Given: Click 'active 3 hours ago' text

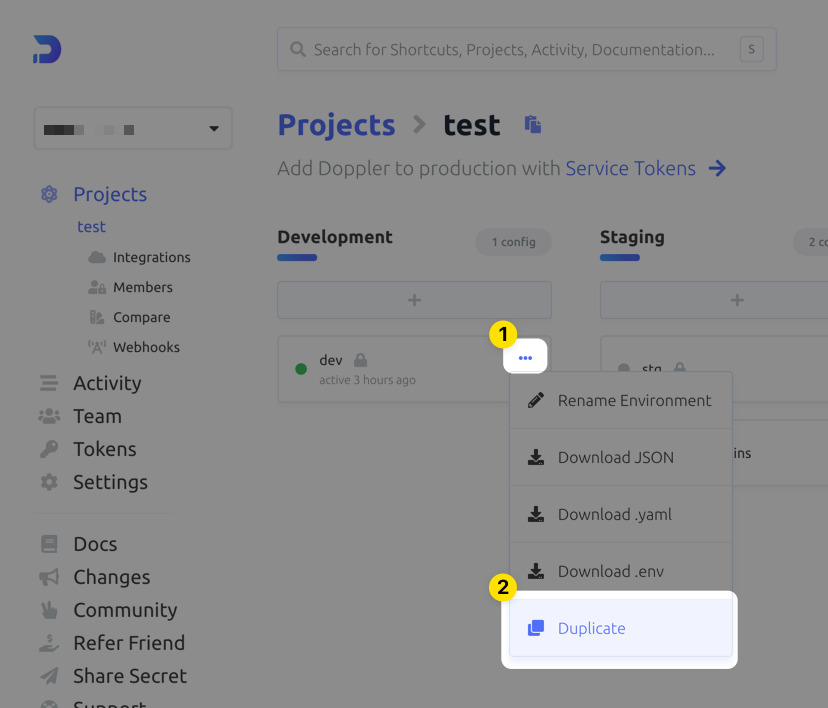Looking at the screenshot, I should [368, 380].
